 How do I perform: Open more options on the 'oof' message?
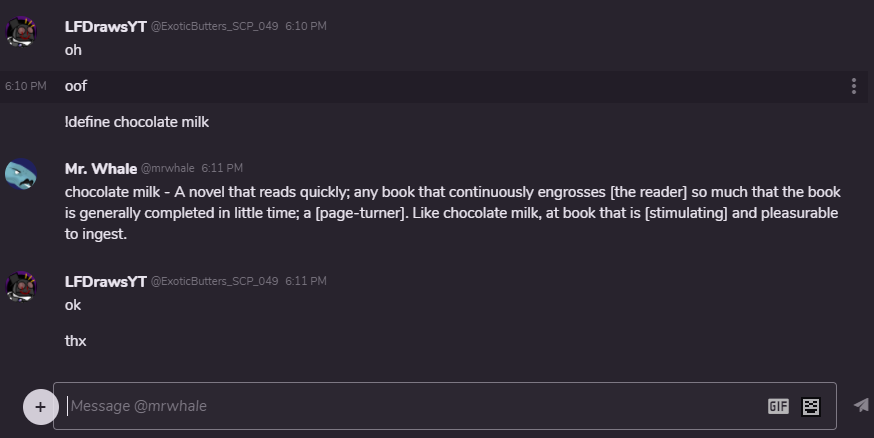click(x=853, y=86)
